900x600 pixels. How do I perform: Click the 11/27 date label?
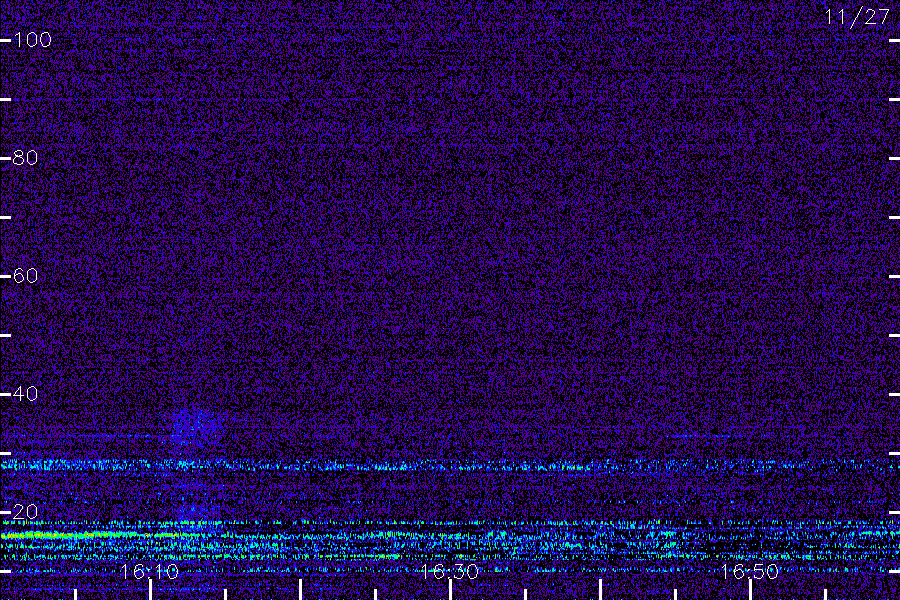coord(857,17)
